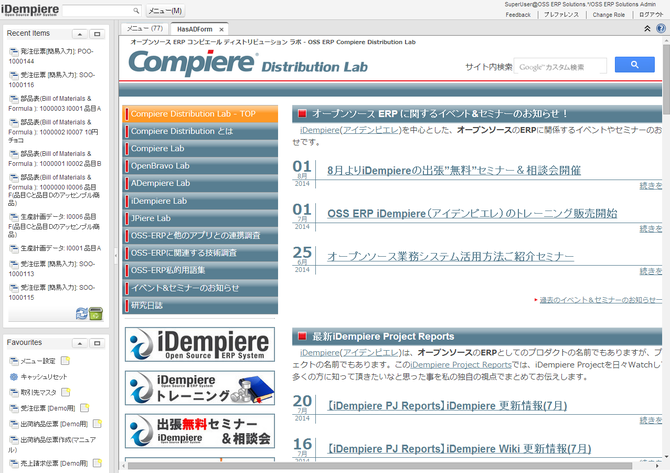670x473 pixels.
Task: Click the Feedback link
Action: (518, 15)
